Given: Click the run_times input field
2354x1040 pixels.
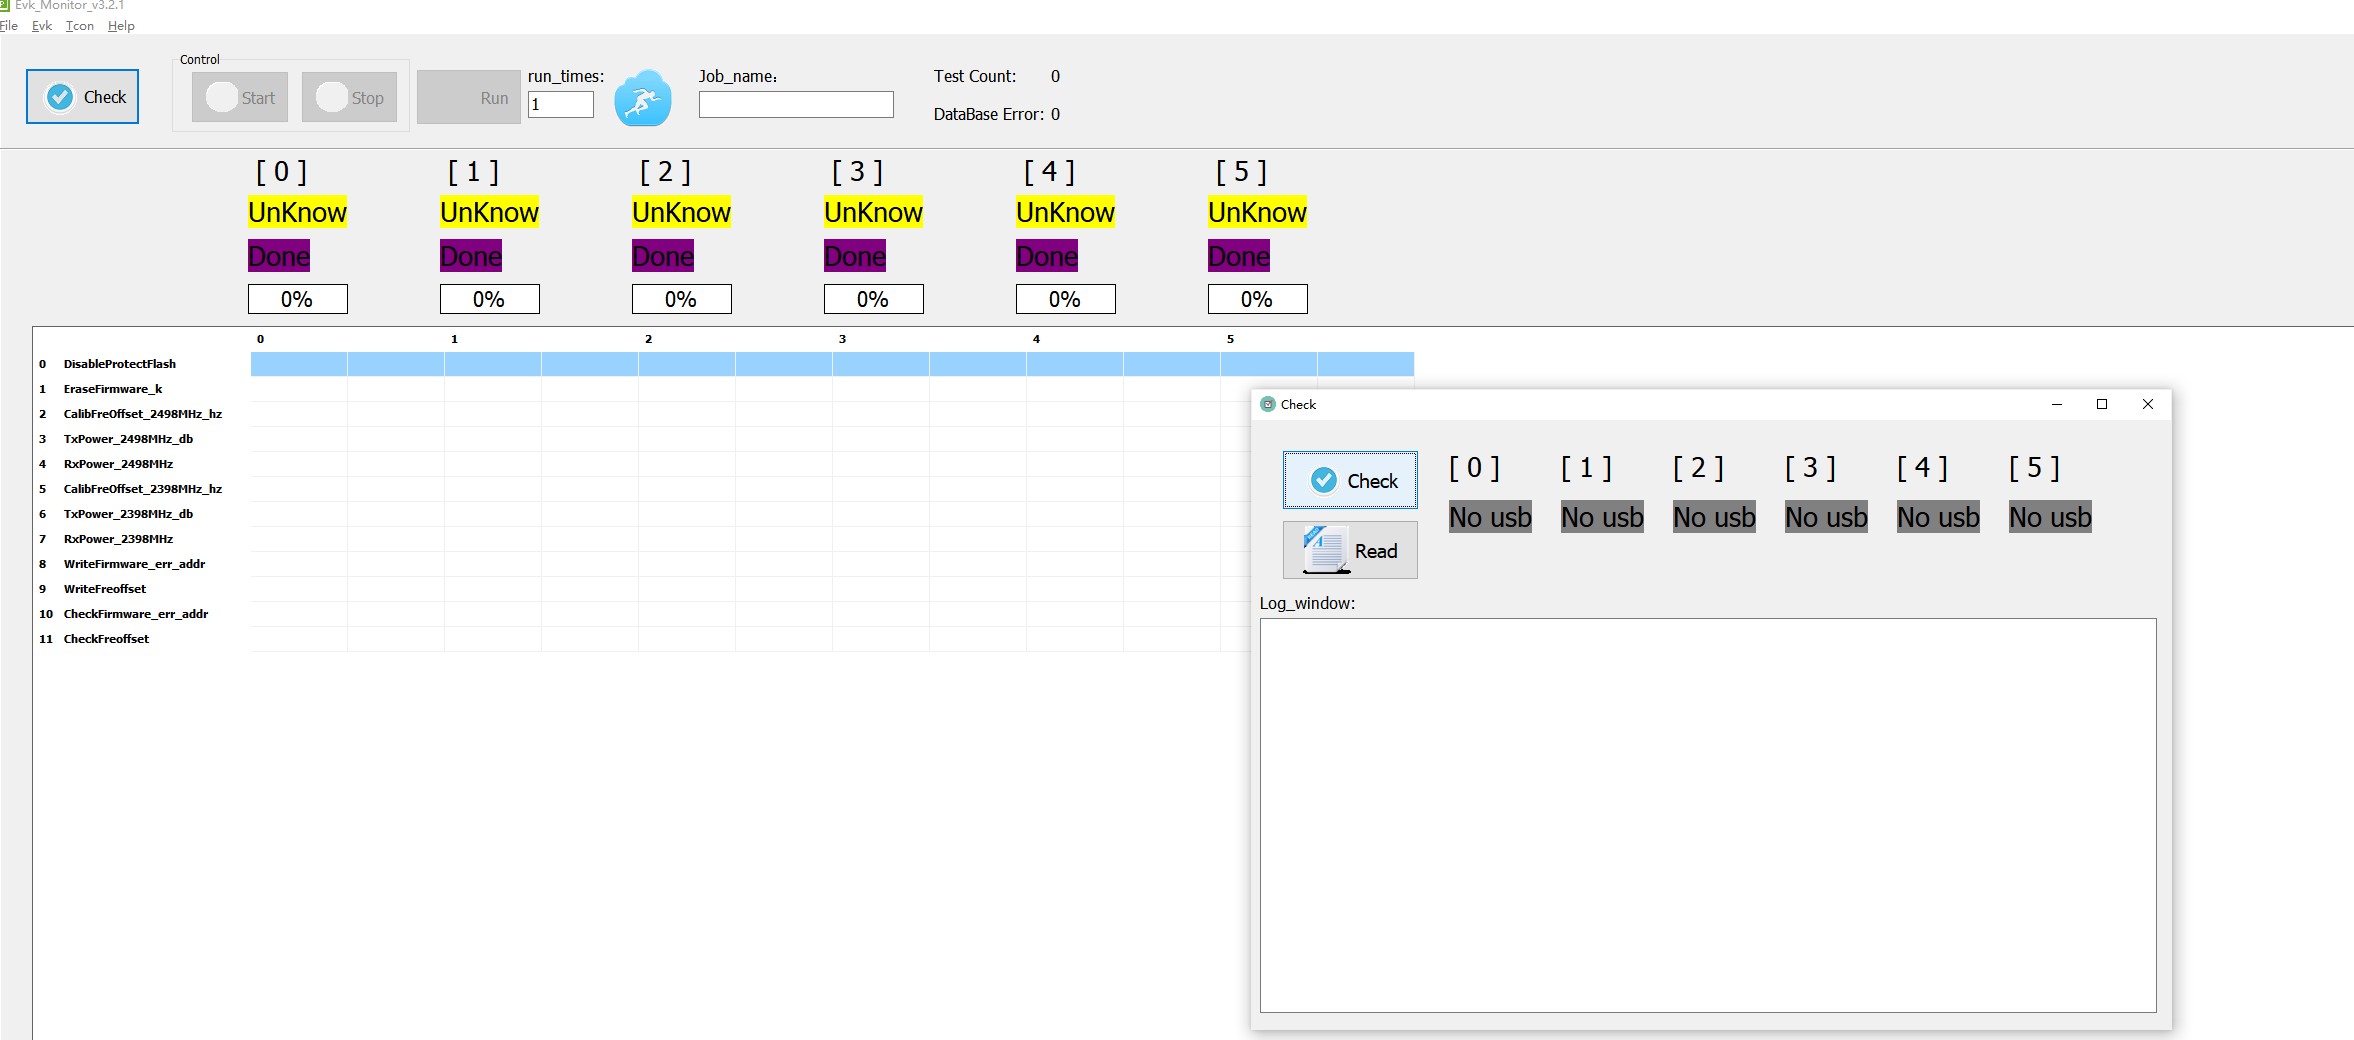Looking at the screenshot, I should [560, 105].
